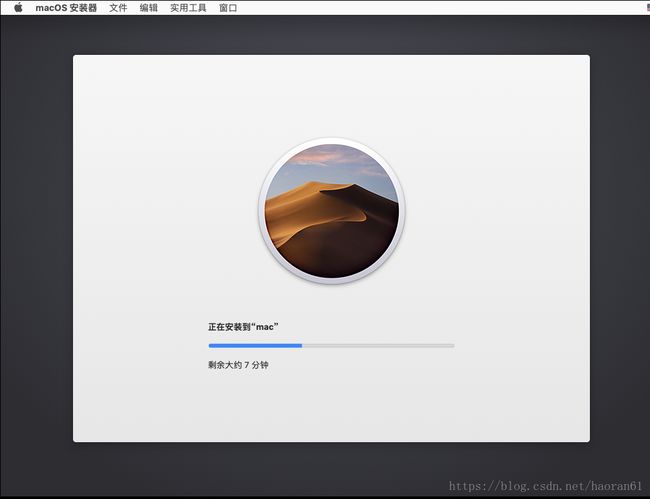
Task: Open the macOS 安装器 application menu
Action: (66, 8)
